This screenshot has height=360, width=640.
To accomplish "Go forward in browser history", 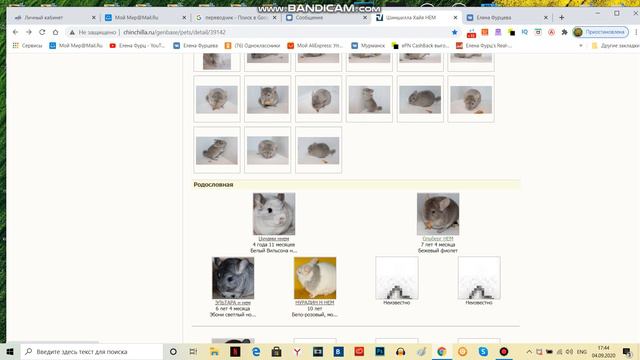I will pyautogui.click(x=29, y=32).
